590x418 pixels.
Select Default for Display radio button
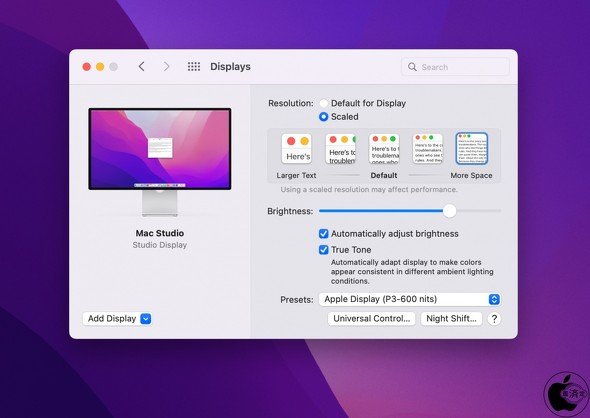coord(323,103)
